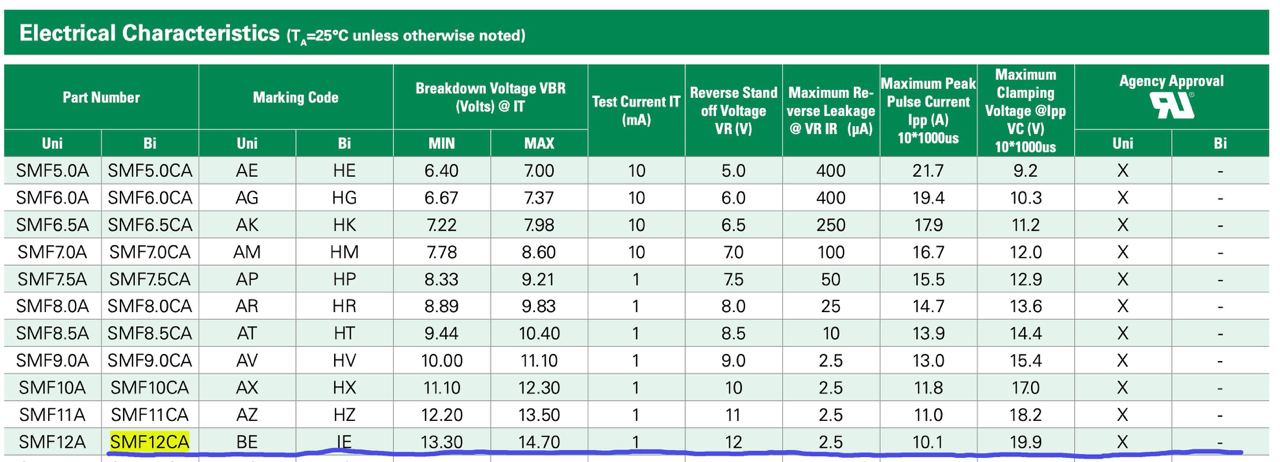Click the Part Number column header

click(x=101, y=98)
